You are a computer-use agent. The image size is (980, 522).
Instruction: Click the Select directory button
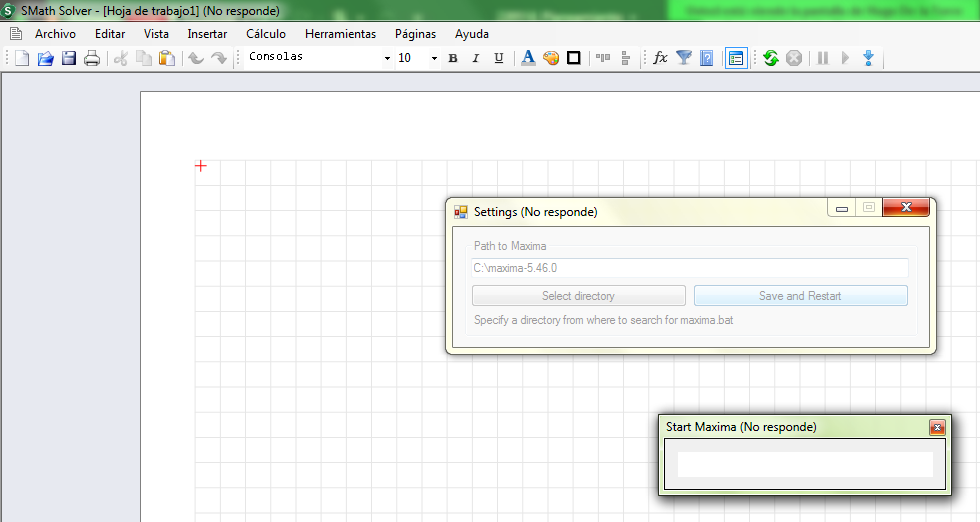pyautogui.click(x=578, y=296)
